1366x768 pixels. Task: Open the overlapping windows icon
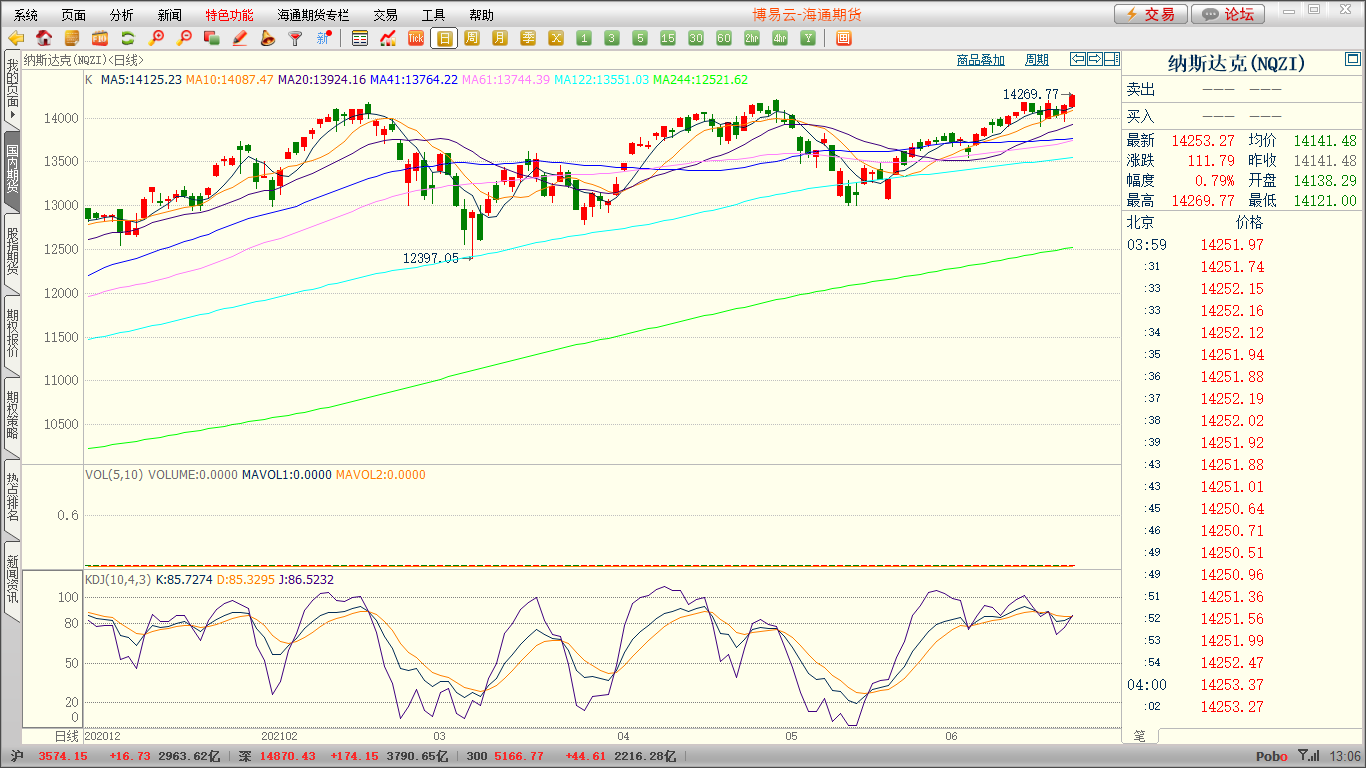click(x=212, y=38)
